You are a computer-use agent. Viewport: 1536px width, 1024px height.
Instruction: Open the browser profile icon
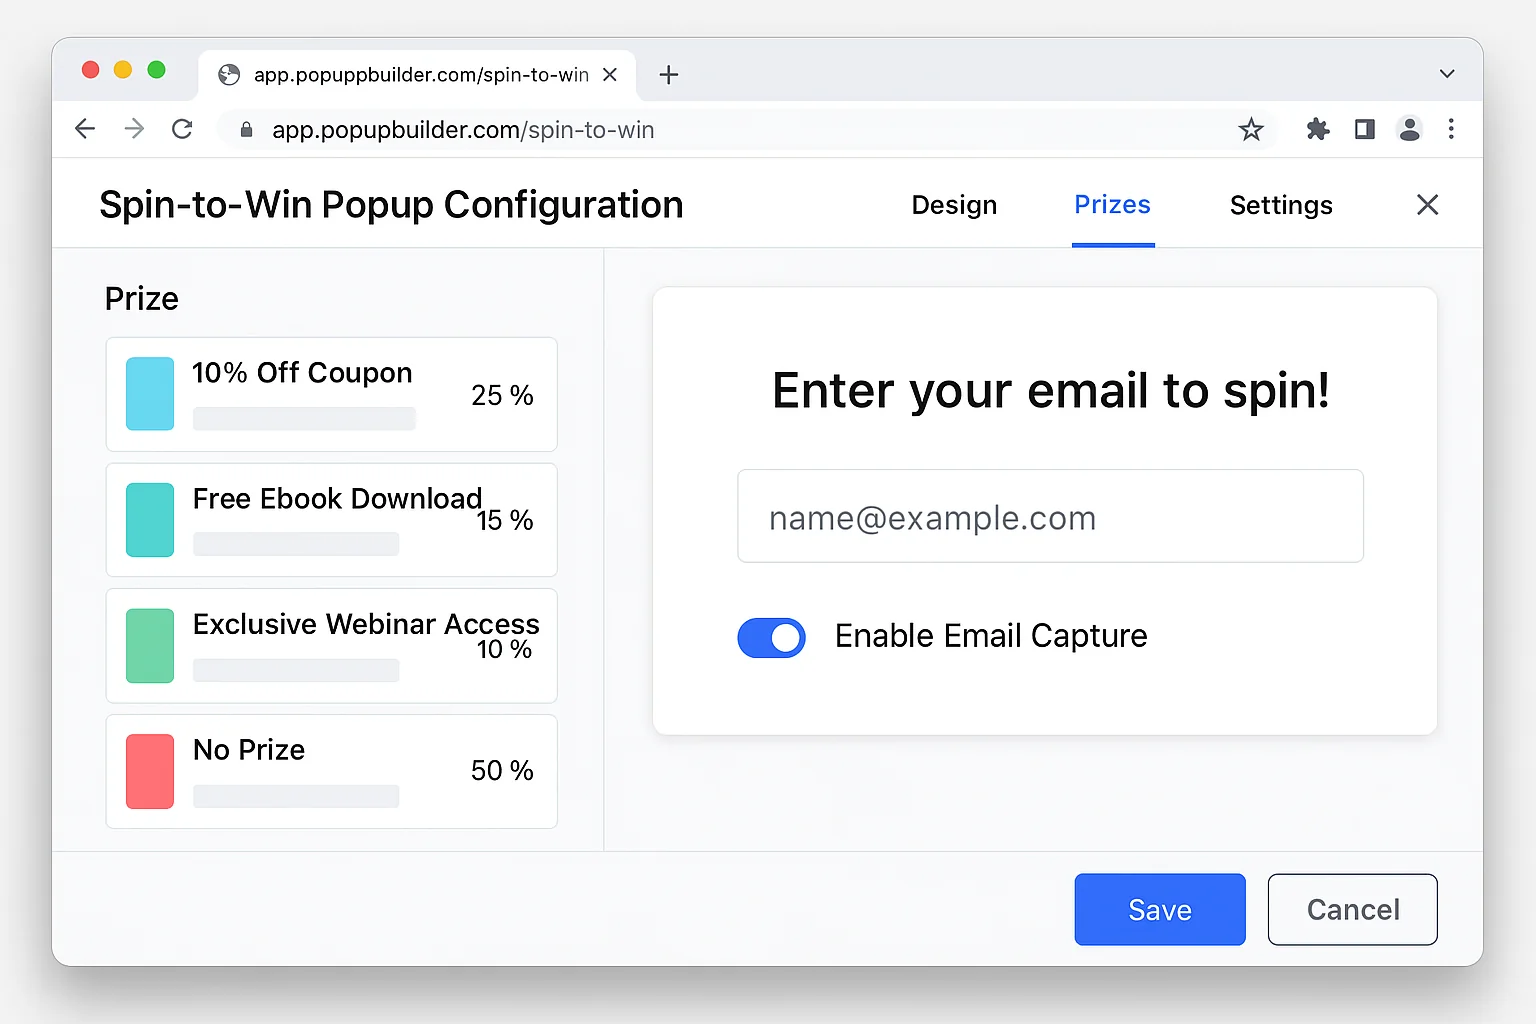point(1410,129)
